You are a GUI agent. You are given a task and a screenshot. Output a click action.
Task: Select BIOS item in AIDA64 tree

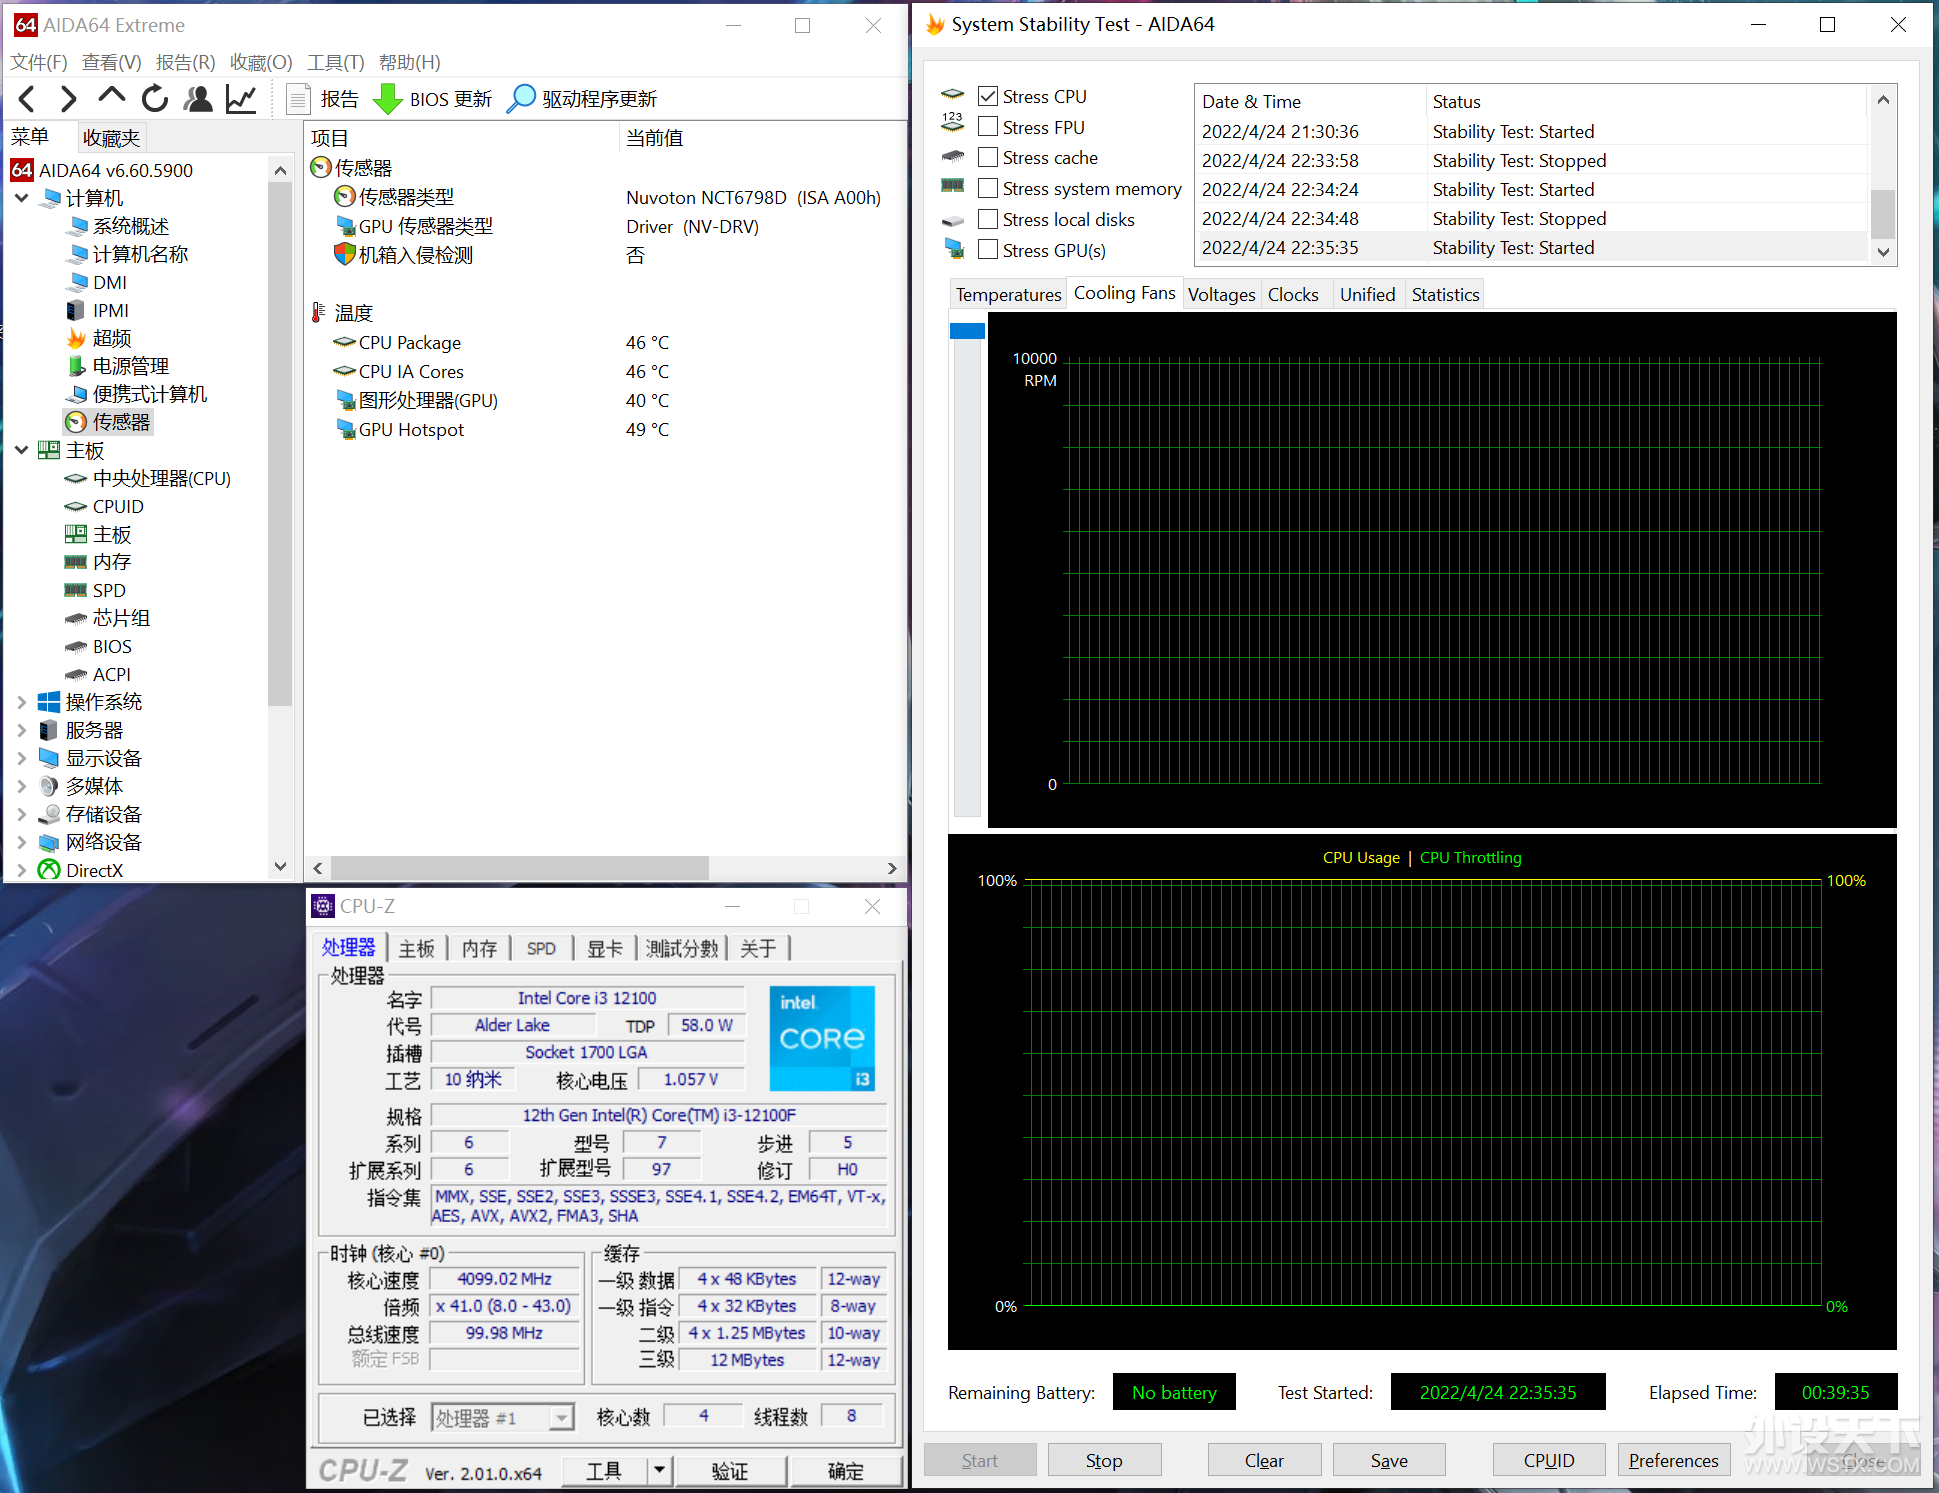pos(99,646)
